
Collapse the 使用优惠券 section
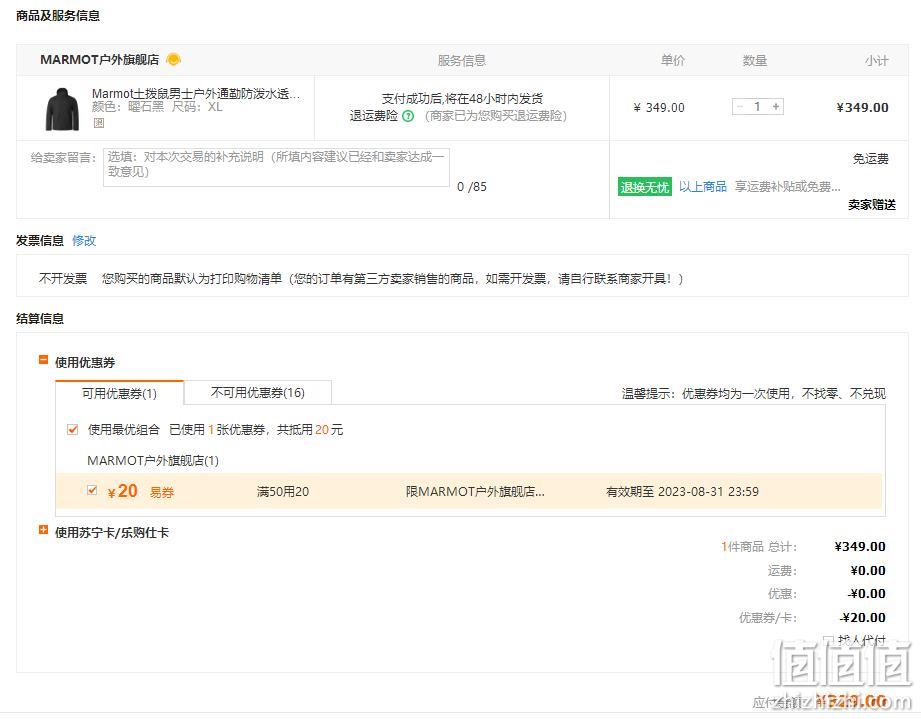pyautogui.click(x=43, y=360)
